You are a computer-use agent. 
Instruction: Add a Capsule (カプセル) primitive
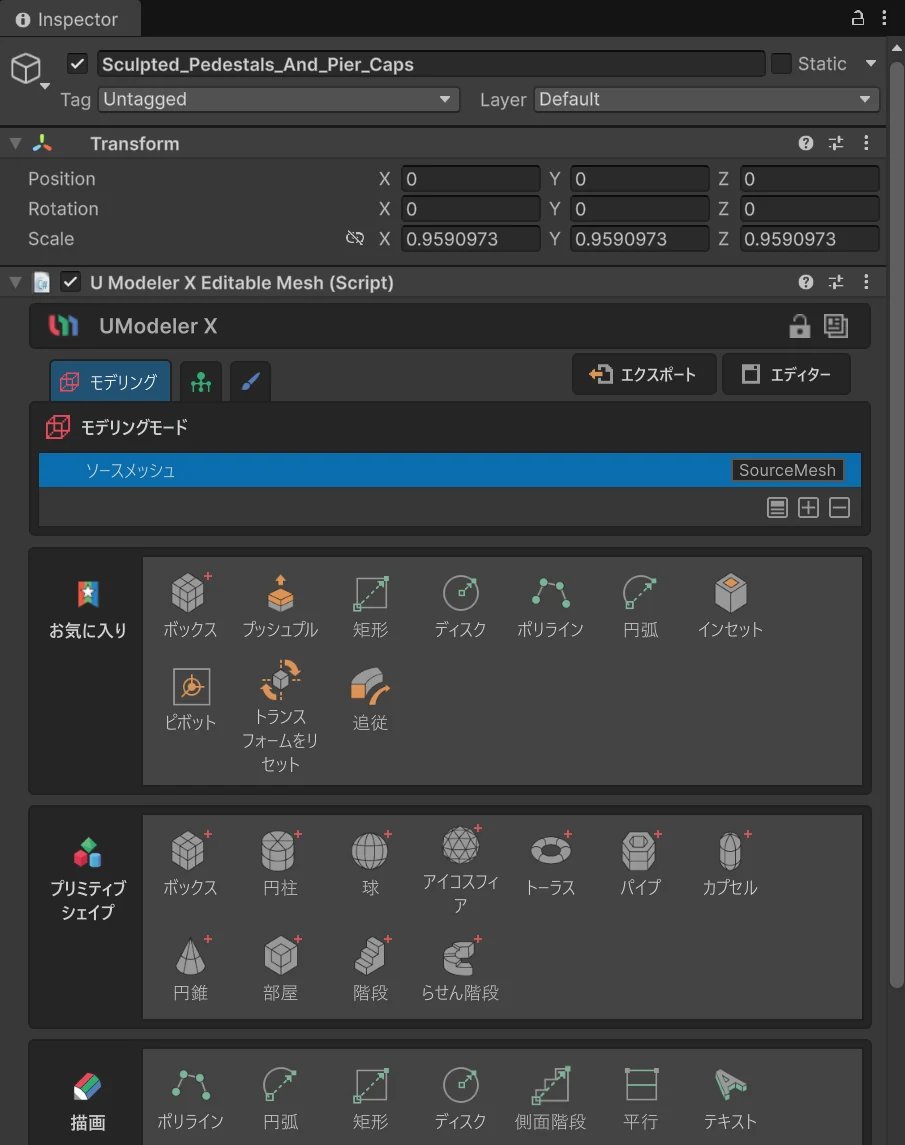730,864
